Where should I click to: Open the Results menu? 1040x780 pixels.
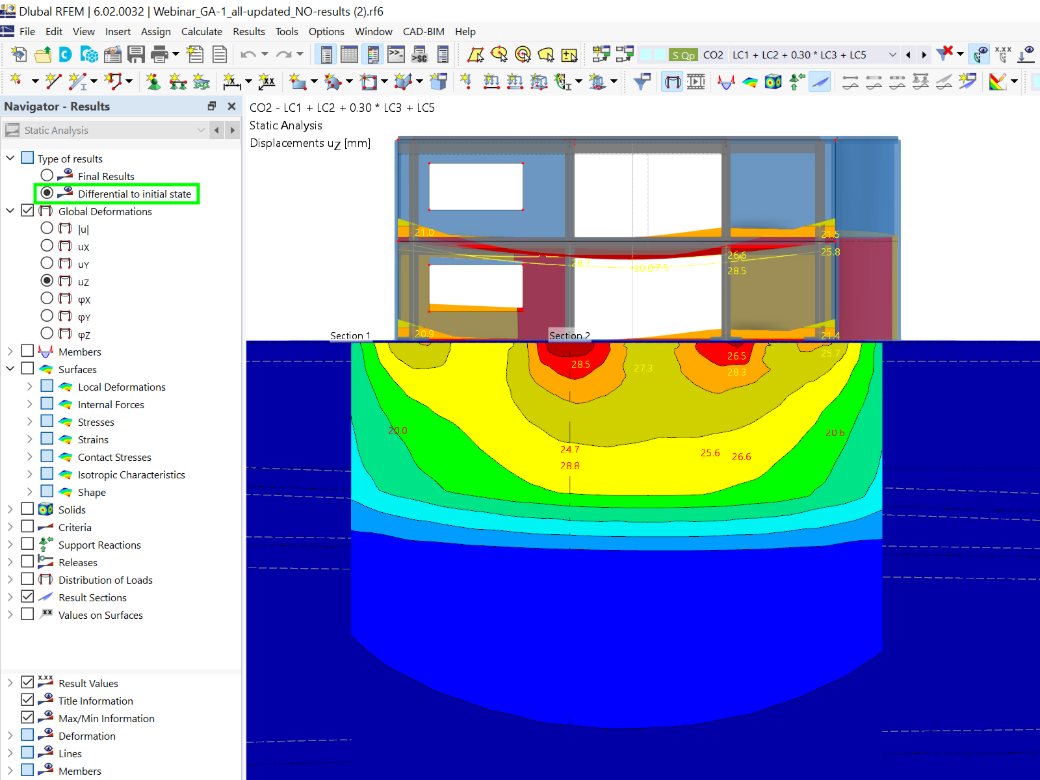pos(249,31)
